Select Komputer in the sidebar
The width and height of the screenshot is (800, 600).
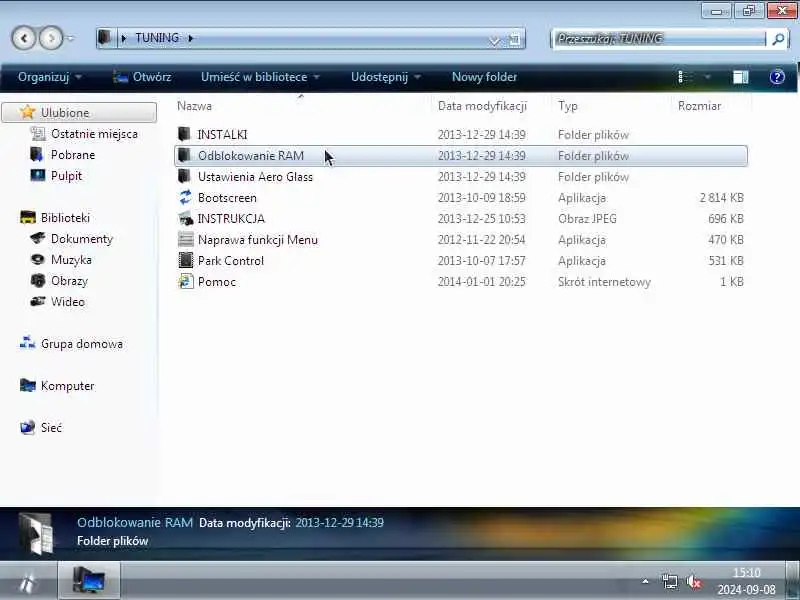click(x=67, y=386)
